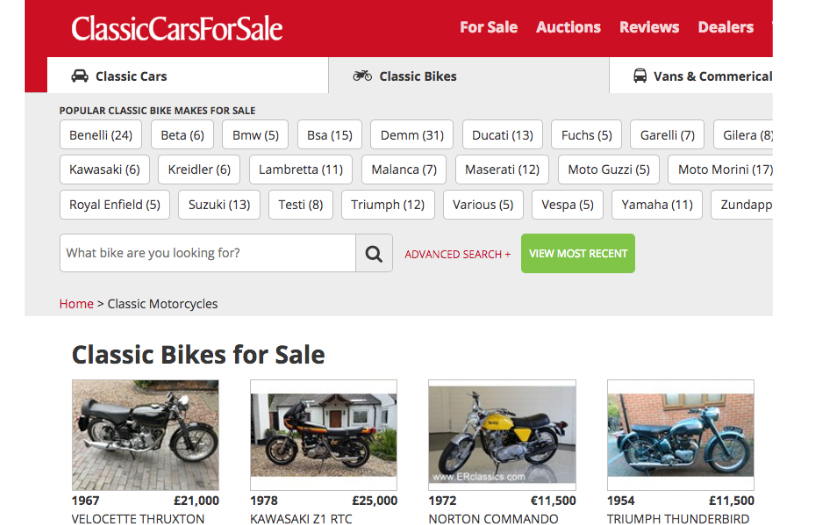
Task: Switch to the Classic Bikes tab
Action: (469, 76)
